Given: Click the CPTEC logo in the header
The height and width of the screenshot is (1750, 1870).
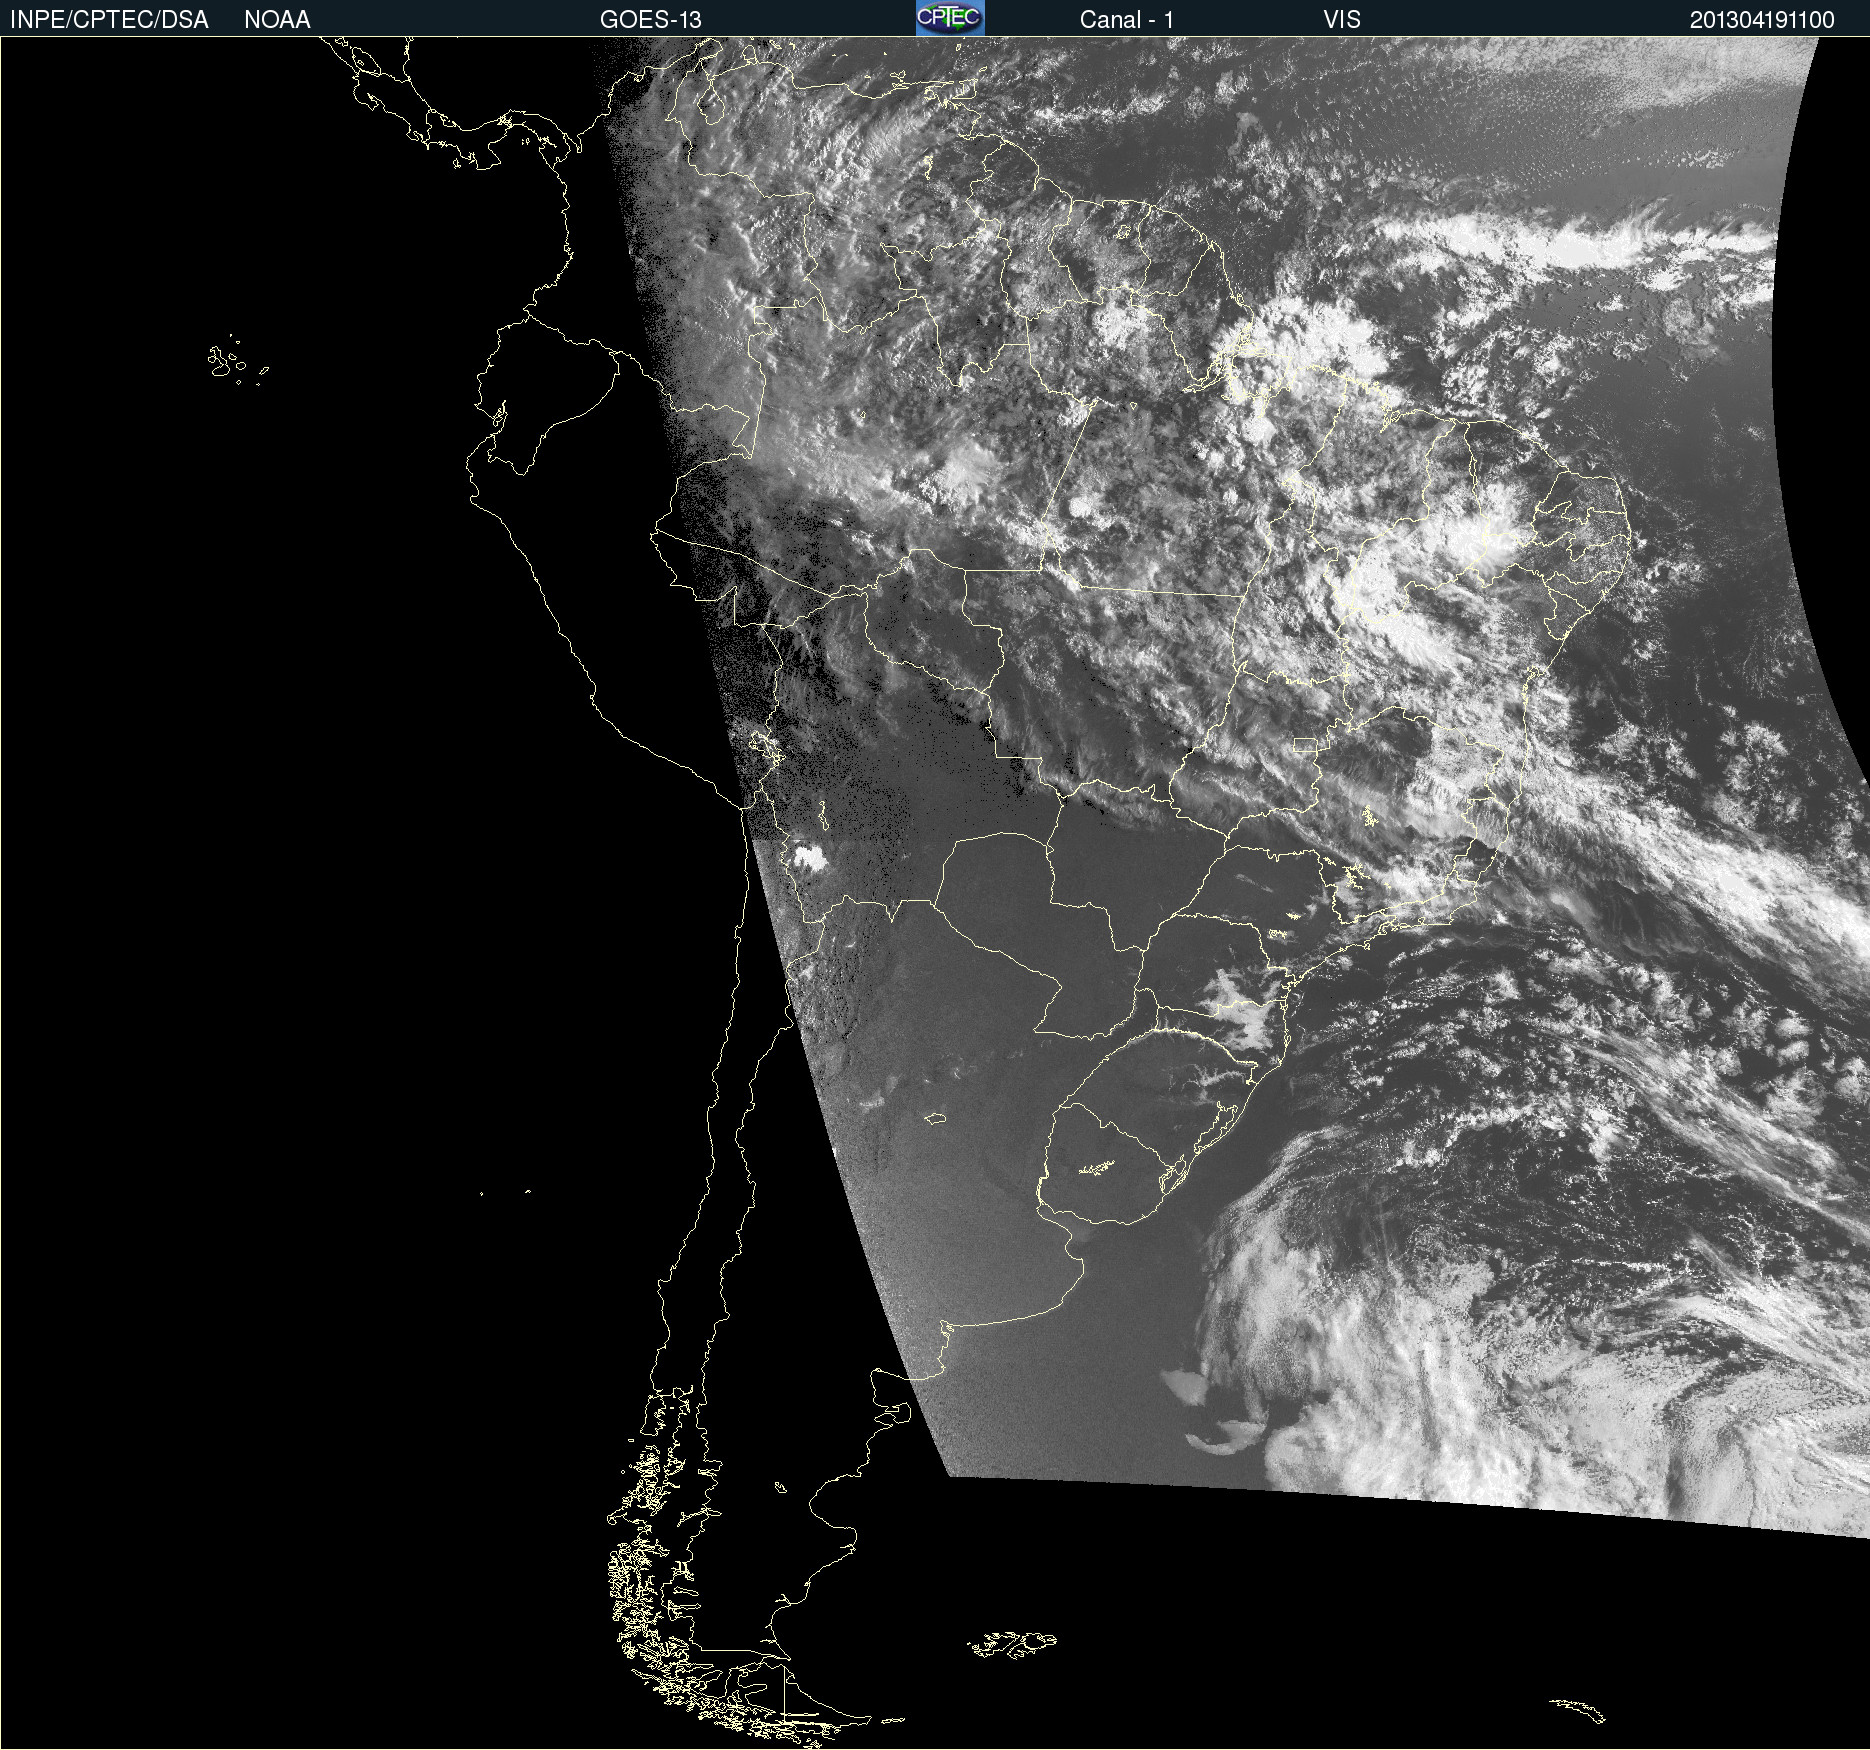Looking at the screenshot, I should (950, 18).
